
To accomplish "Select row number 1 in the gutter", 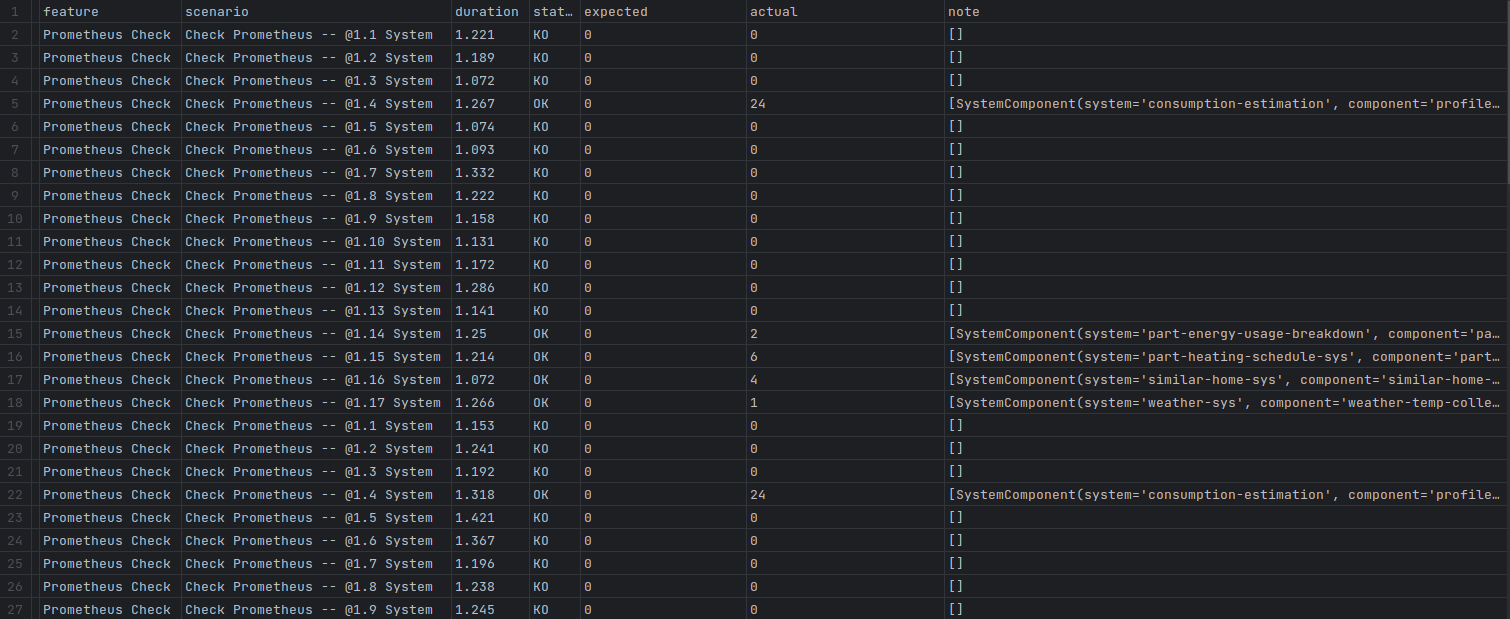I will coord(14,12).
